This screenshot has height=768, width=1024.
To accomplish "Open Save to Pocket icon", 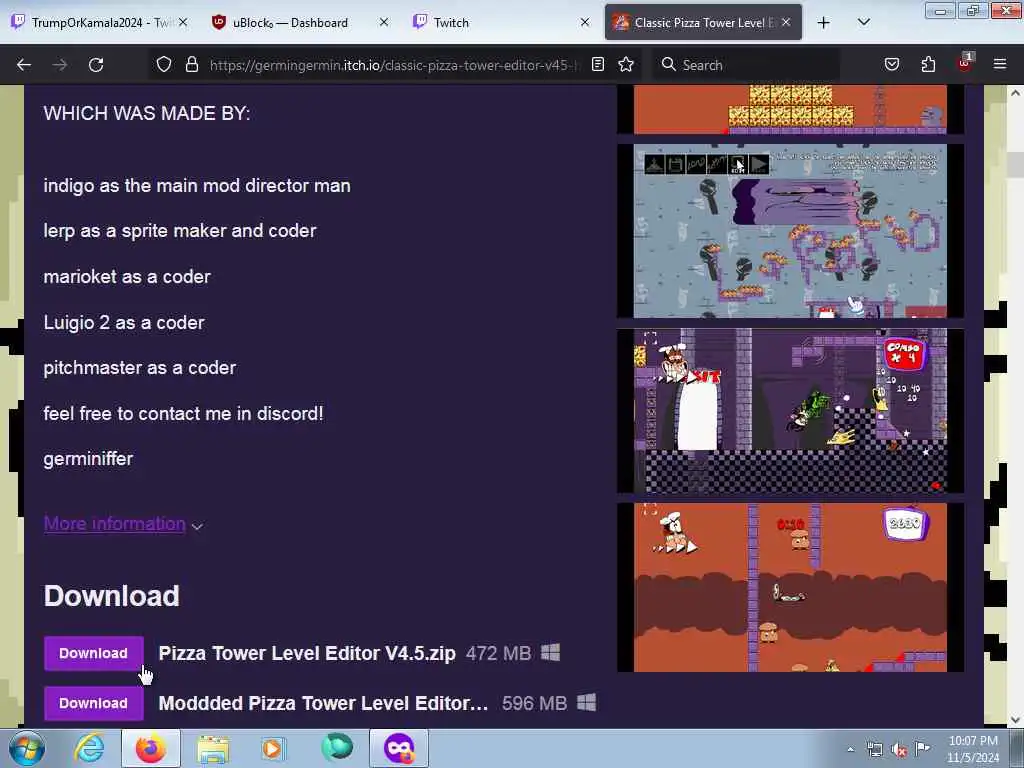I will (891, 64).
